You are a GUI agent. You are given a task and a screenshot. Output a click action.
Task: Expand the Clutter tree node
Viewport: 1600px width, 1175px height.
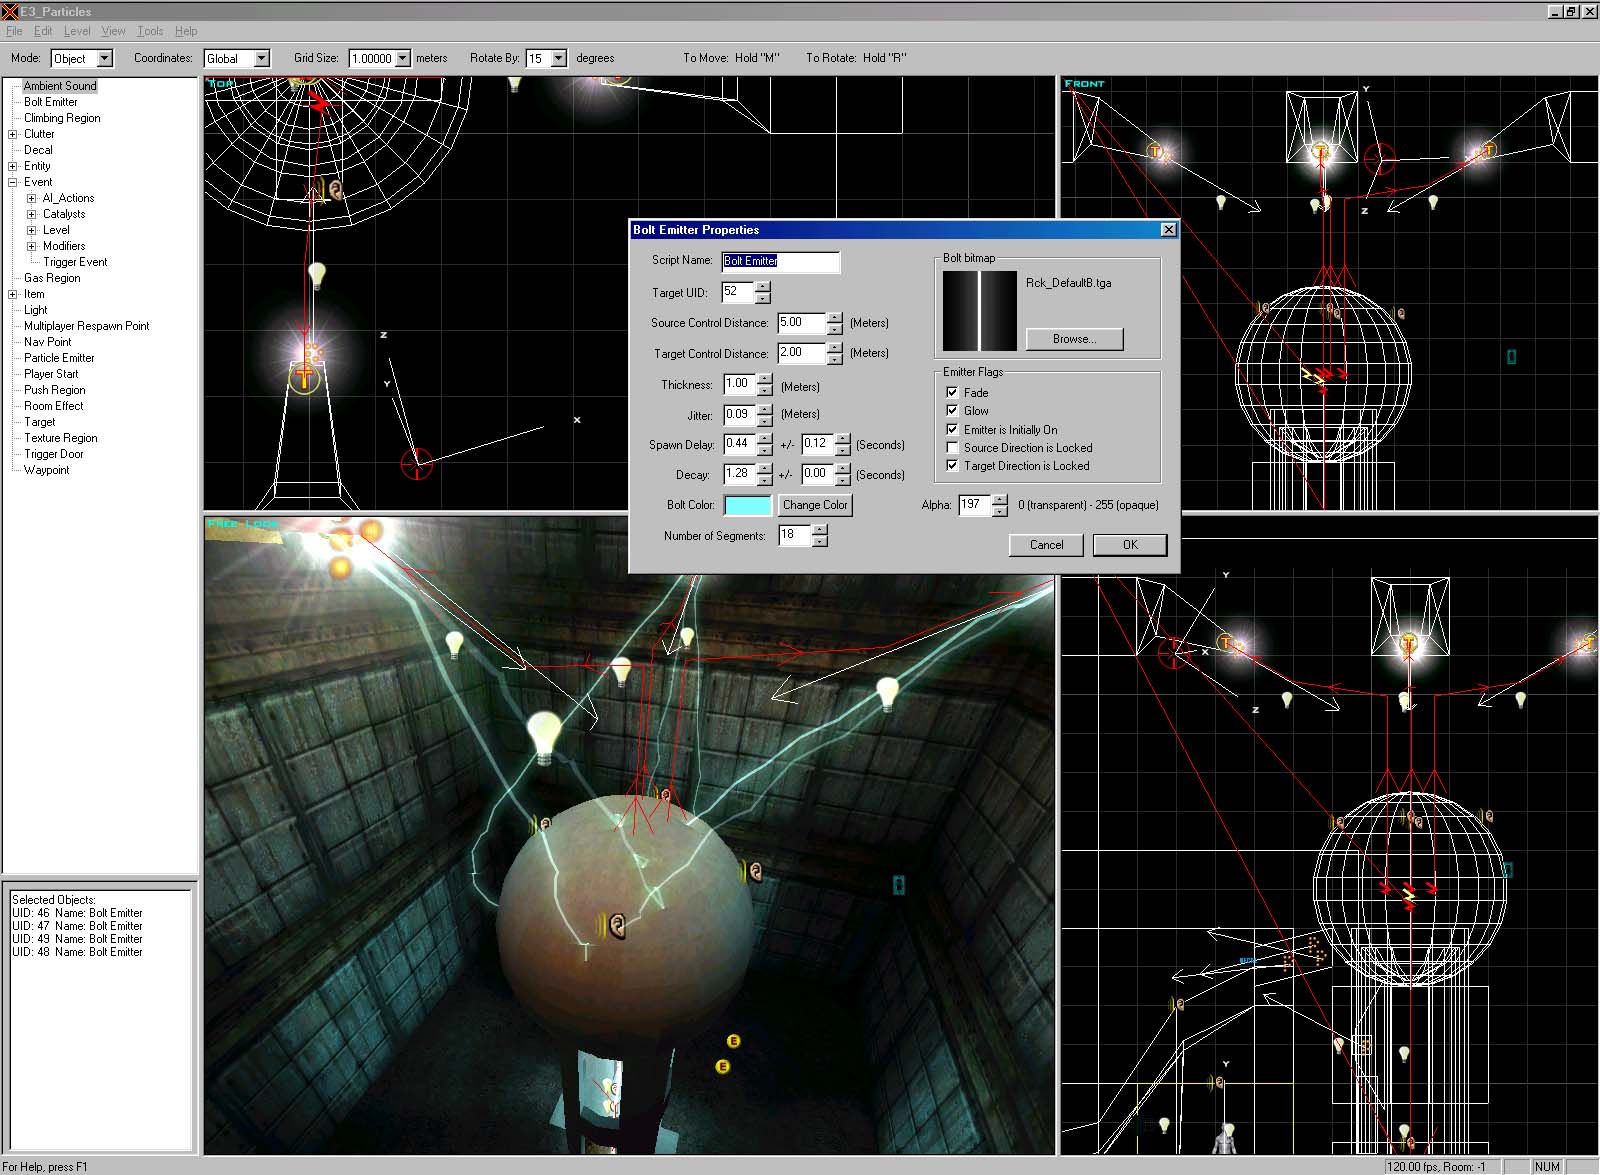point(13,134)
